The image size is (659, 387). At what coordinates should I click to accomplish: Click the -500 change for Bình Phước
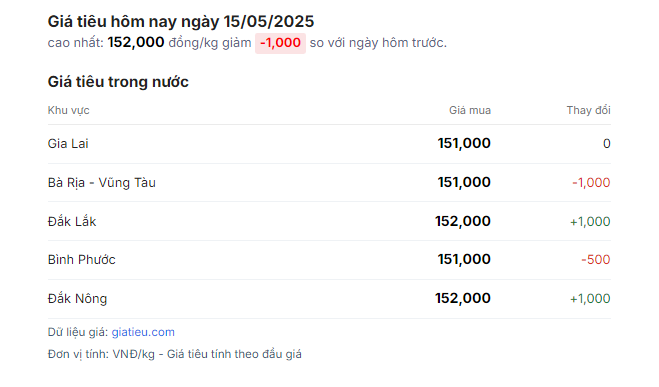(596, 260)
